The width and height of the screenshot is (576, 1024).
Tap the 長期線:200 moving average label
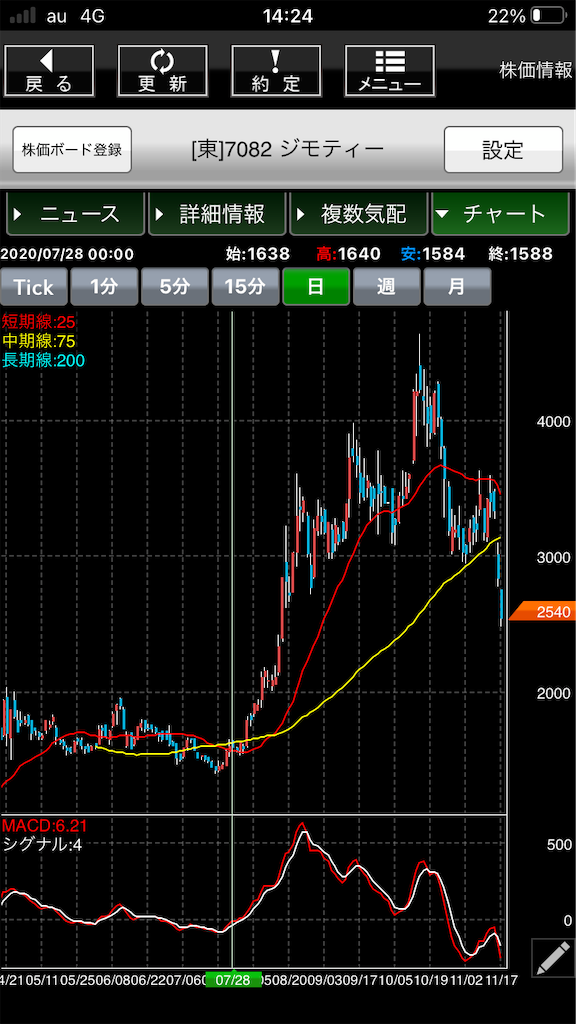click(43, 359)
